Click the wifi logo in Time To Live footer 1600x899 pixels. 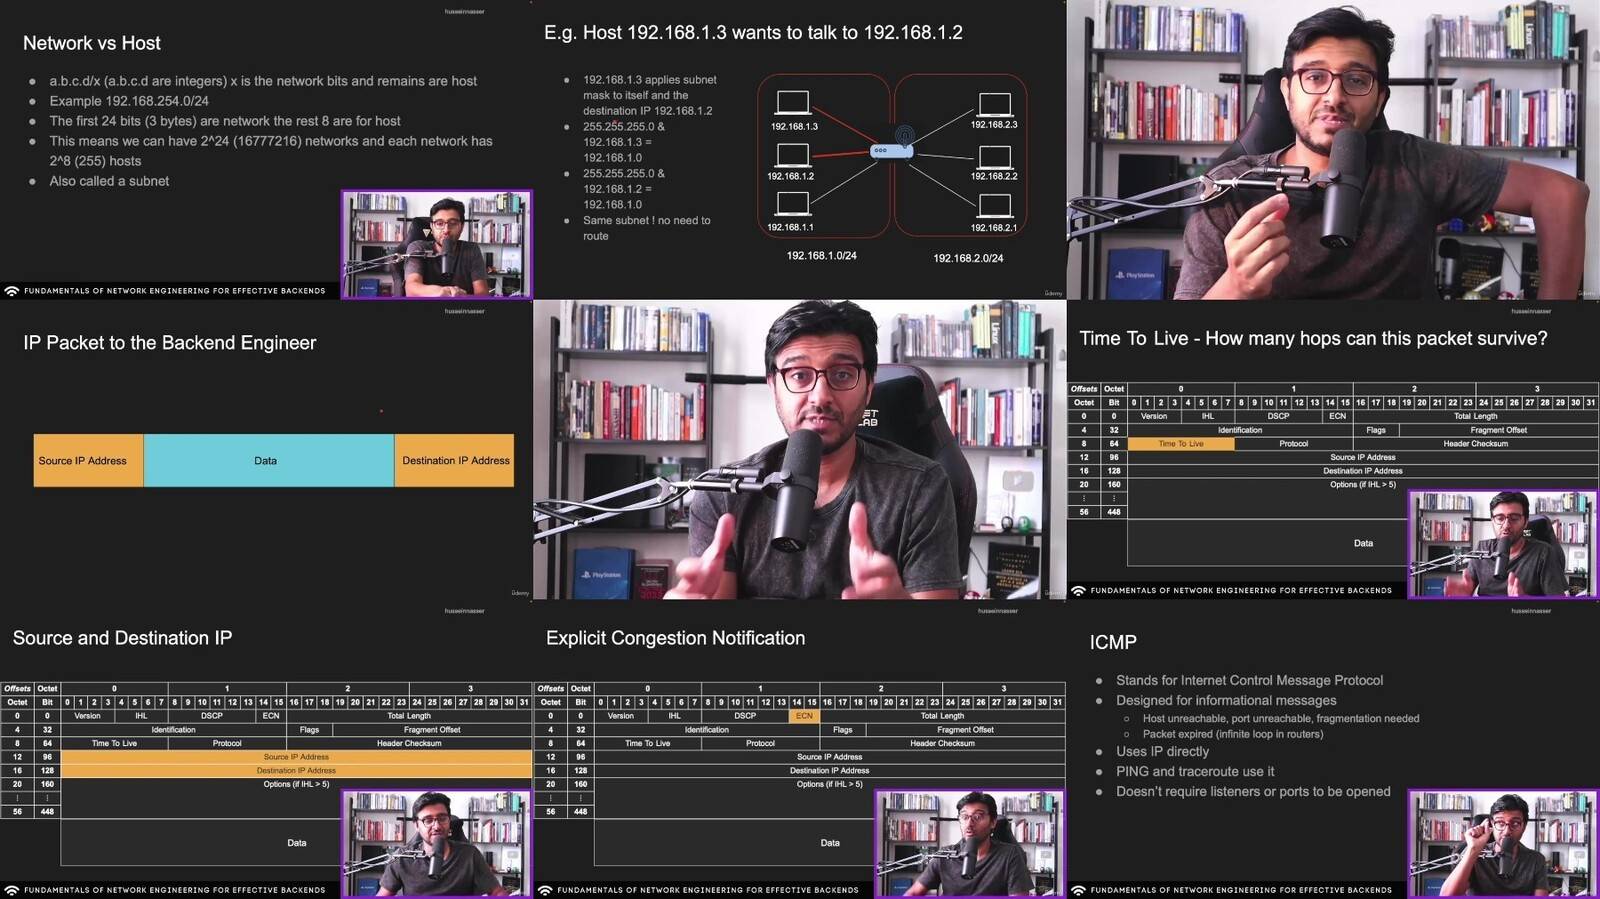(x=1078, y=591)
